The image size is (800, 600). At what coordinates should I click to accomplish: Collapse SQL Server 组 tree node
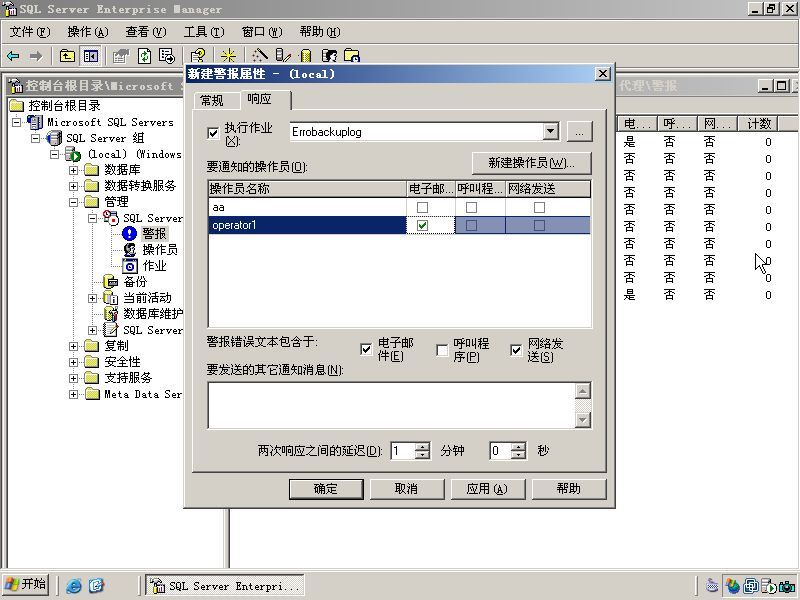[x=35, y=138]
